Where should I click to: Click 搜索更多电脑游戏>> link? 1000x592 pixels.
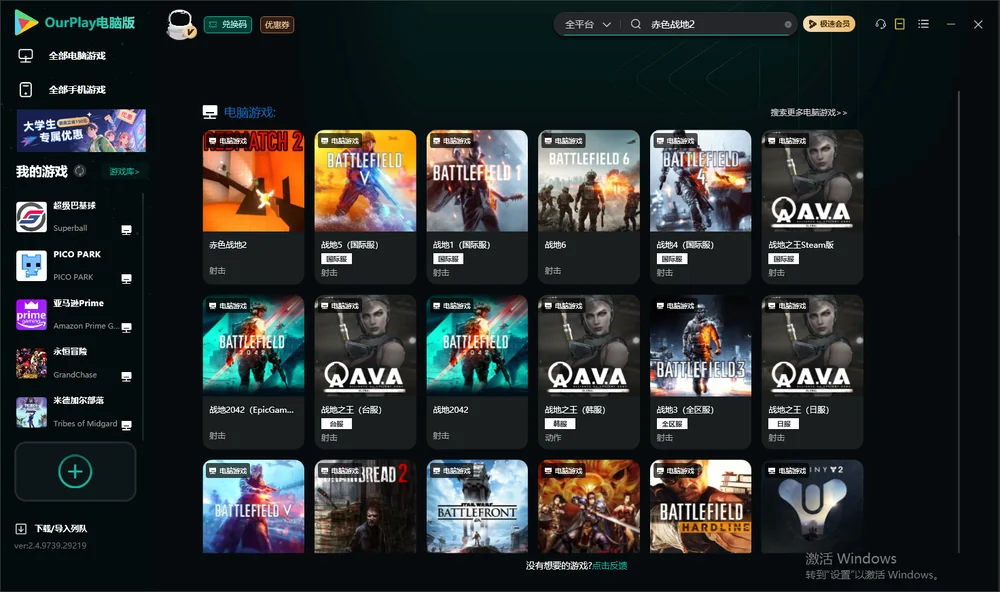point(809,112)
